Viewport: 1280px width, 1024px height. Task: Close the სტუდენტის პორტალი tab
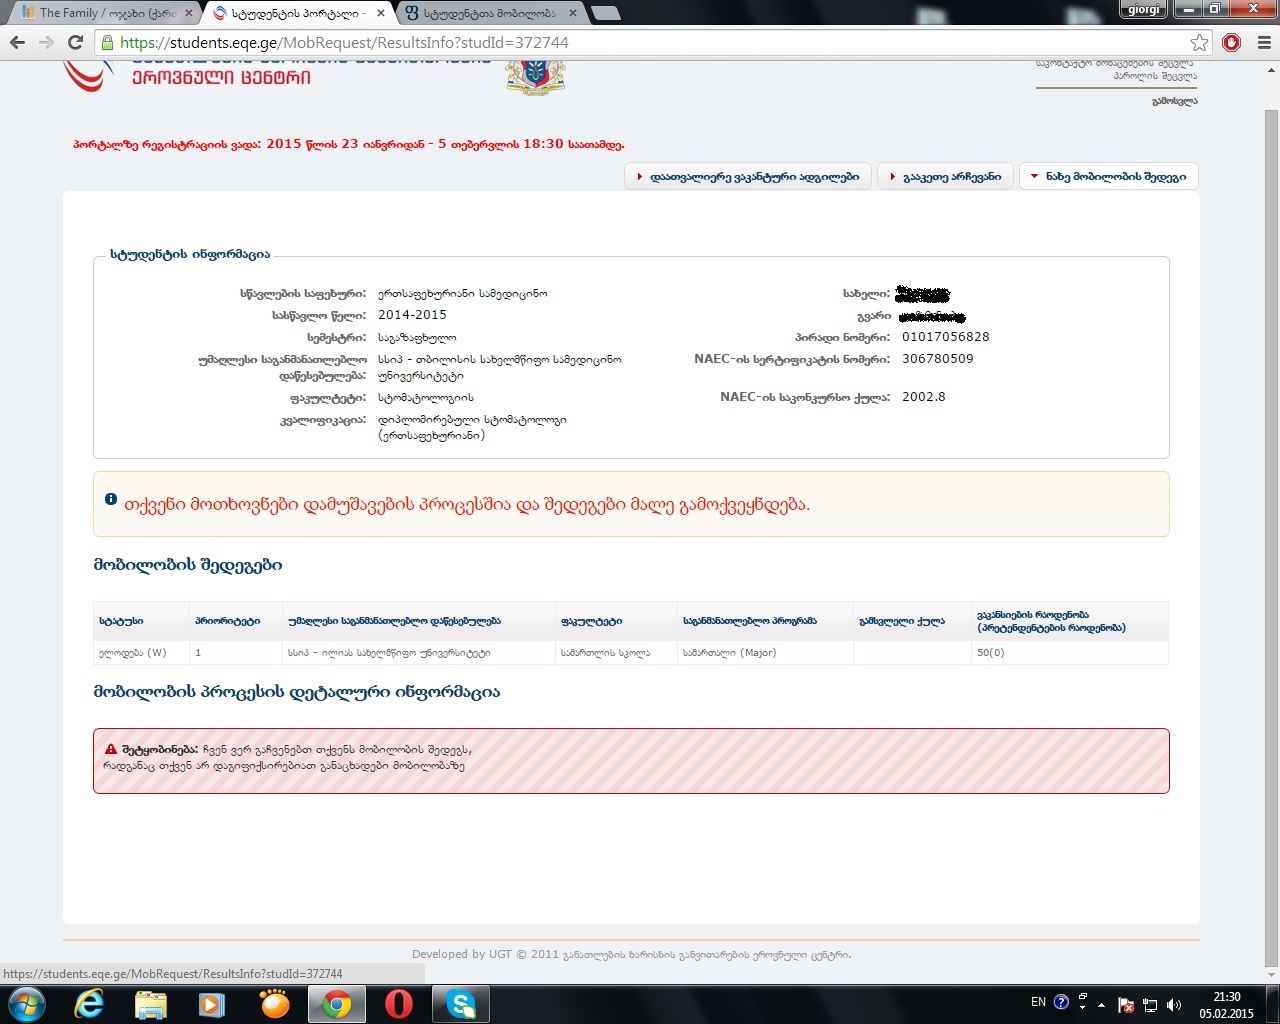click(381, 13)
